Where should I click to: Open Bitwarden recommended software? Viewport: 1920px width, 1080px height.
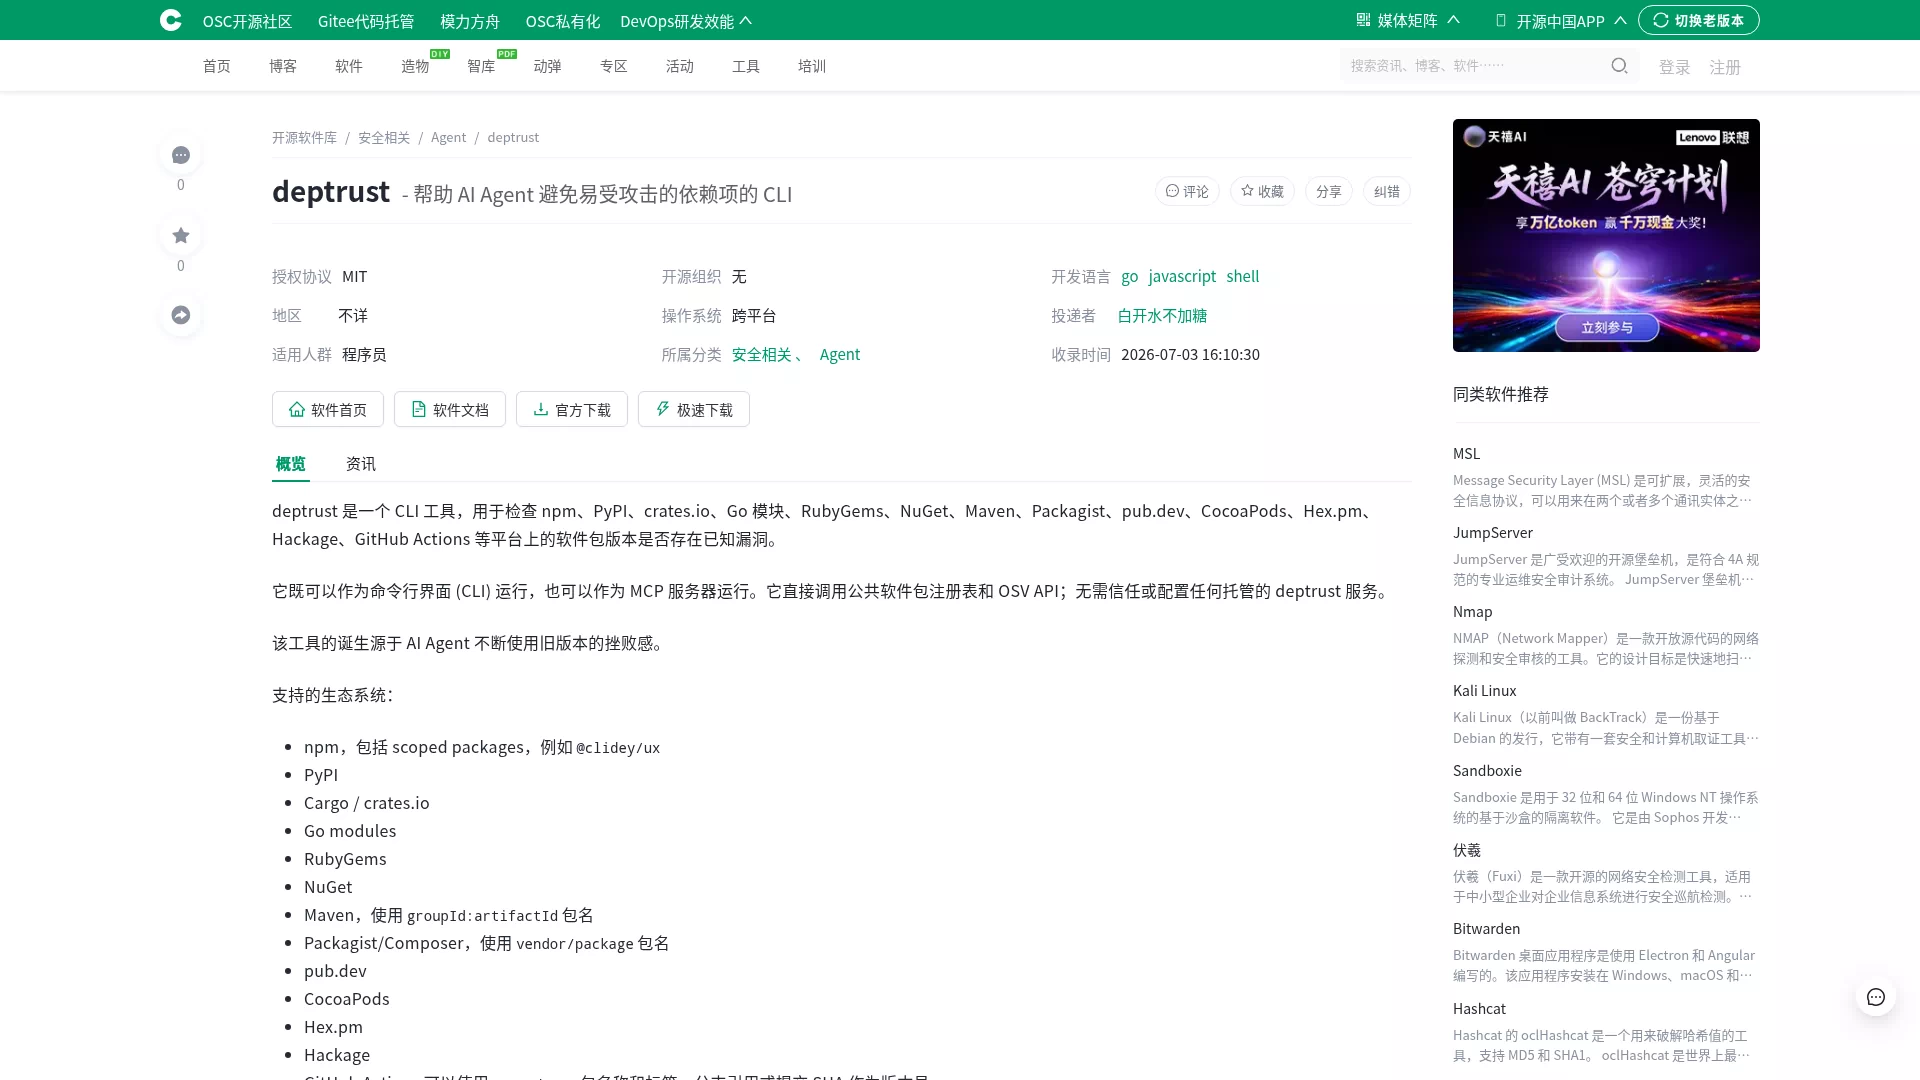tap(1486, 929)
